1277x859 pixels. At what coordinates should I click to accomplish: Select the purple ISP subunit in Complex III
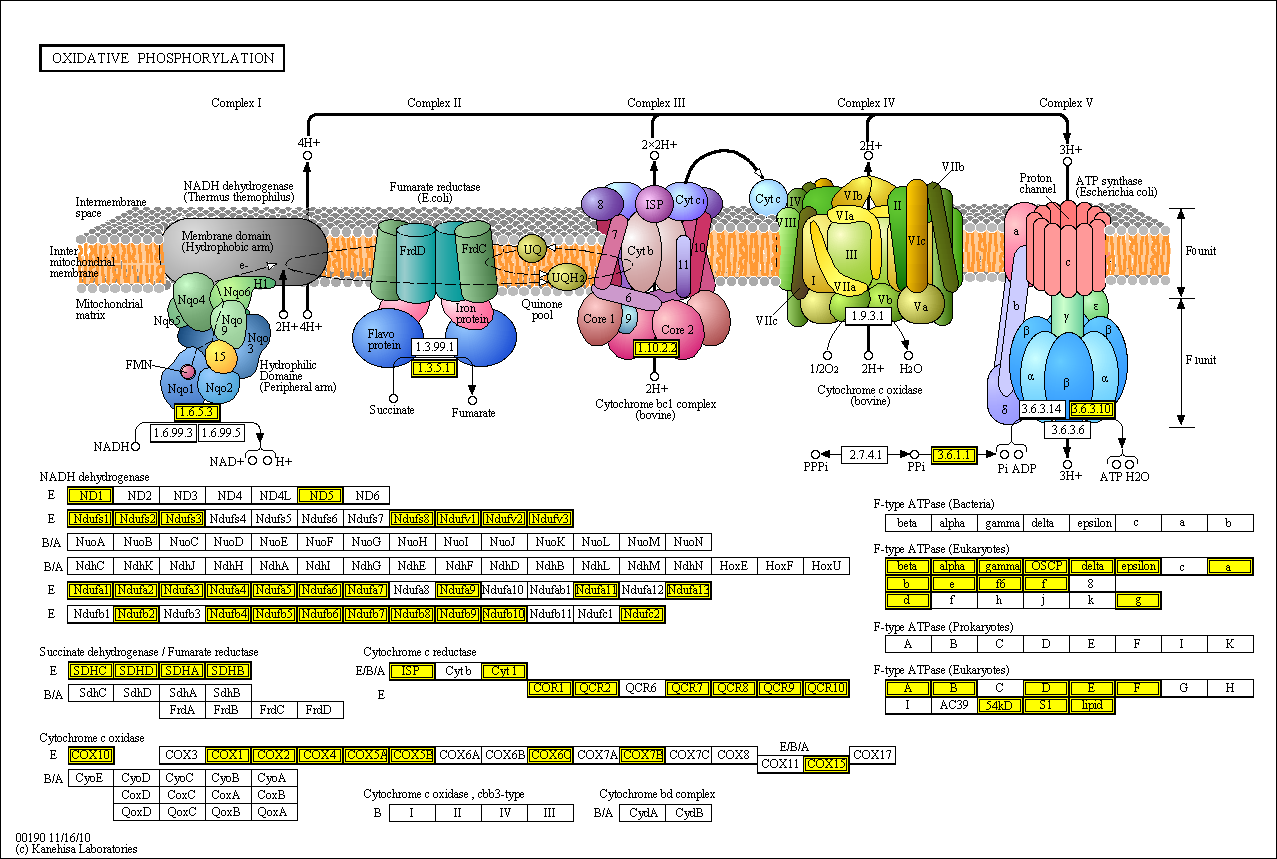[x=654, y=205]
